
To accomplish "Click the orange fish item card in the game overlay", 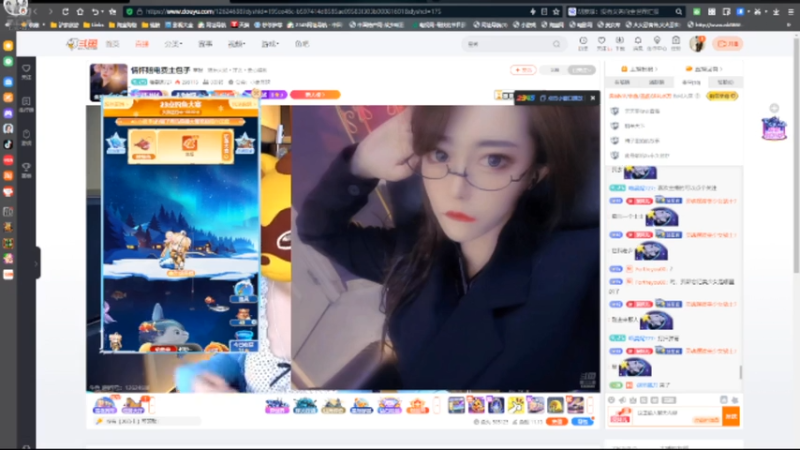I will click(142, 145).
